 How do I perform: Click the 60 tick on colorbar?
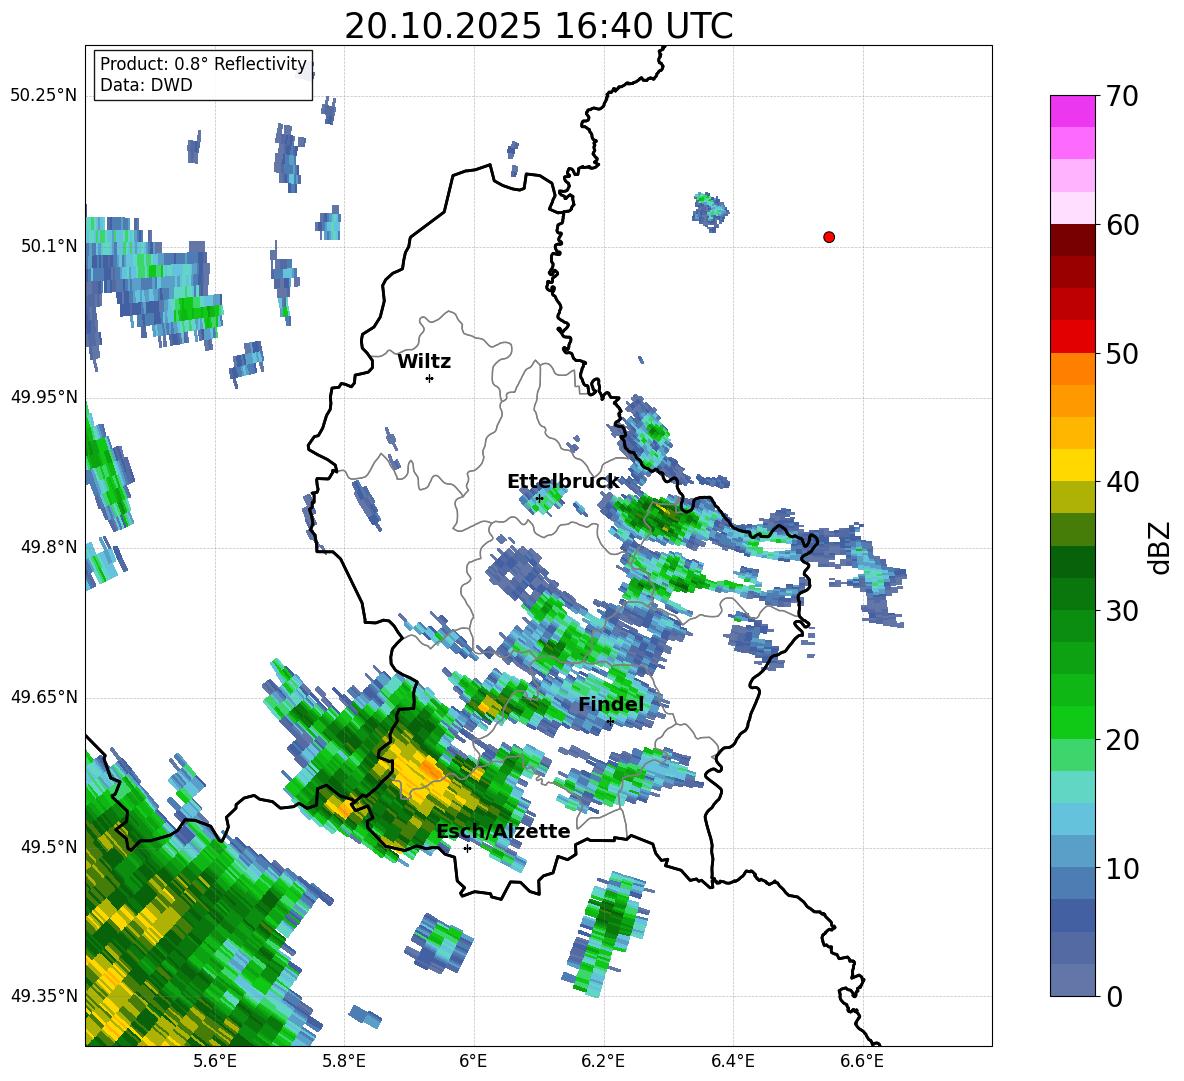1122,225
